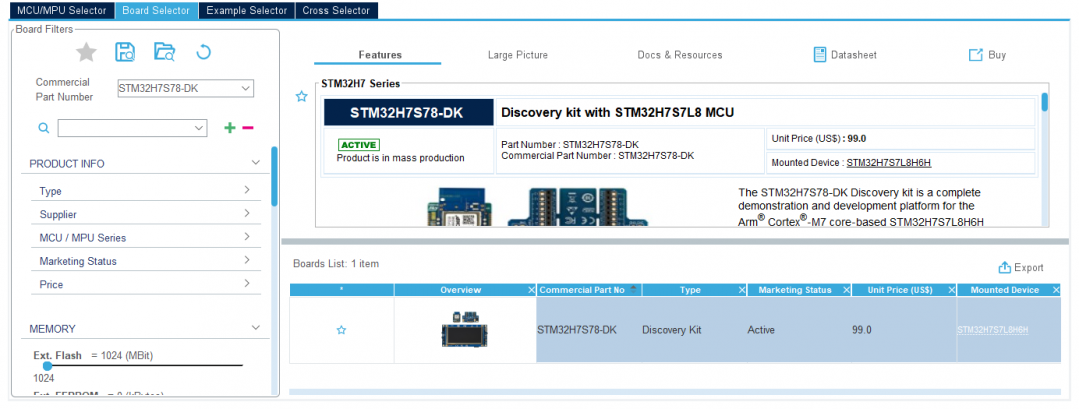Switch to Cross Selector tab
Image resolution: width=1079 pixels, height=409 pixels.
point(336,10)
